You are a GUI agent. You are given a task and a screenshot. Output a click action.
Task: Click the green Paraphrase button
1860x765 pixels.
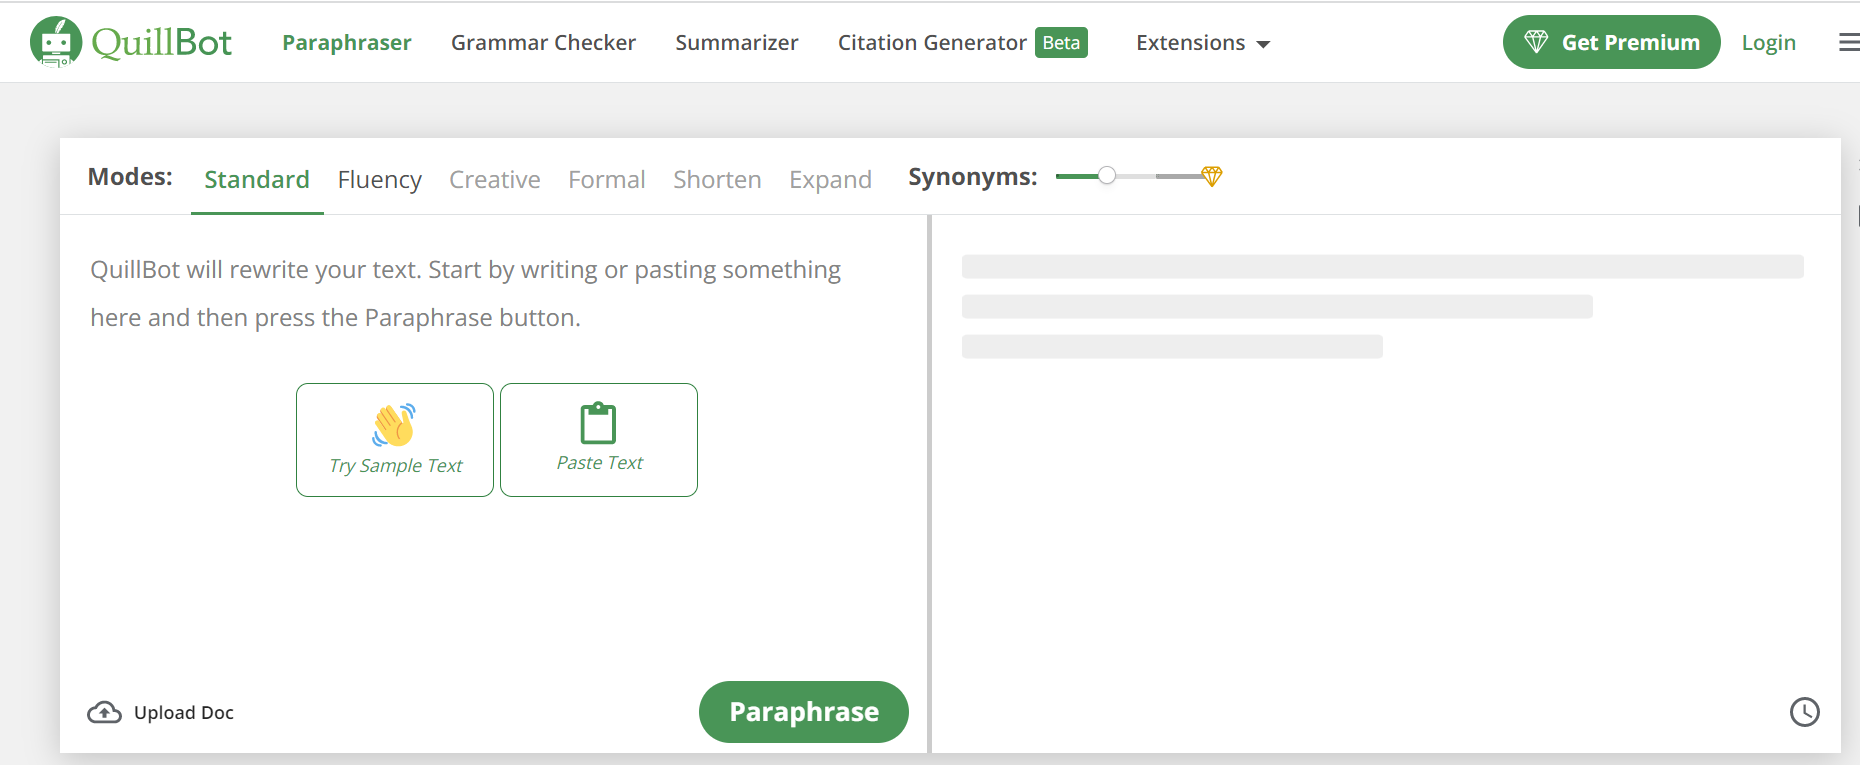pyautogui.click(x=804, y=712)
